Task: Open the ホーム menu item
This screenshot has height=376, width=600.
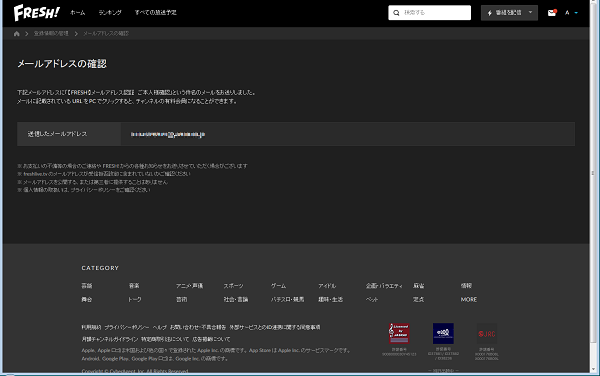Action: pyautogui.click(x=78, y=13)
